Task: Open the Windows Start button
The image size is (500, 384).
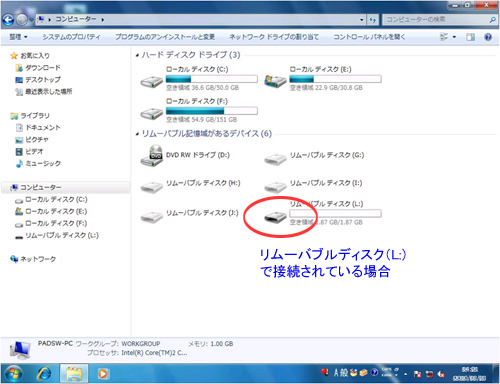Action: [14, 374]
